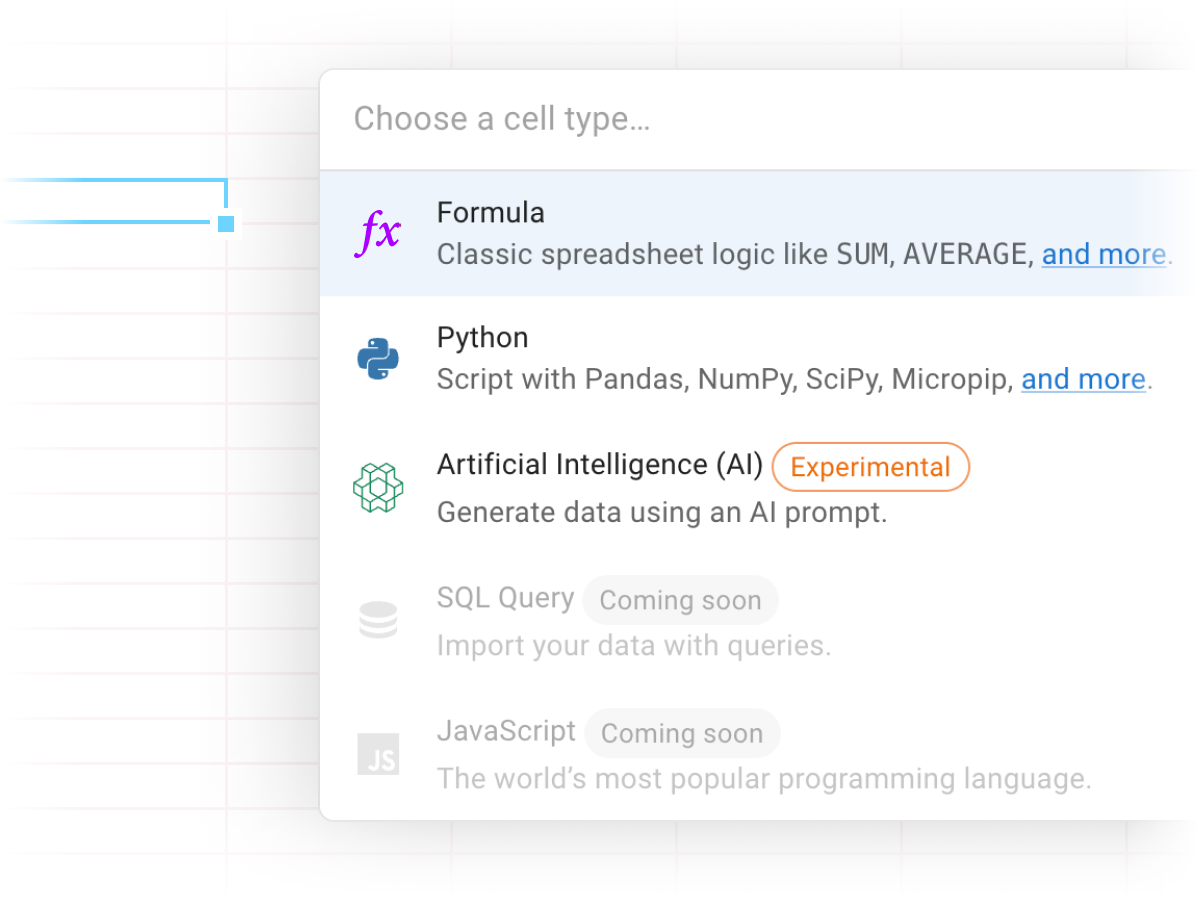
Task: Open the 'and more' link under Python
Action: pos(1083,379)
